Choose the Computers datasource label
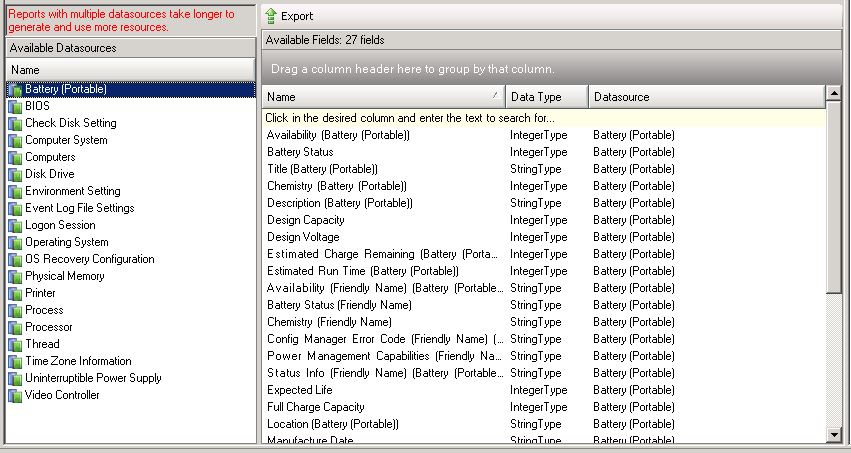The image size is (851, 453). pyautogui.click(x=50, y=157)
